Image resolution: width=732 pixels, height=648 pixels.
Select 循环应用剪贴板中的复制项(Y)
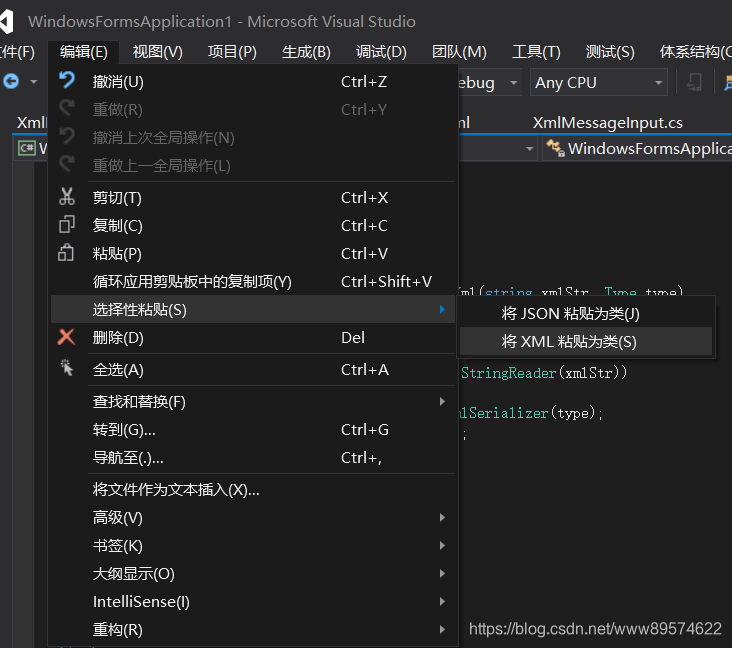click(x=253, y=282)
